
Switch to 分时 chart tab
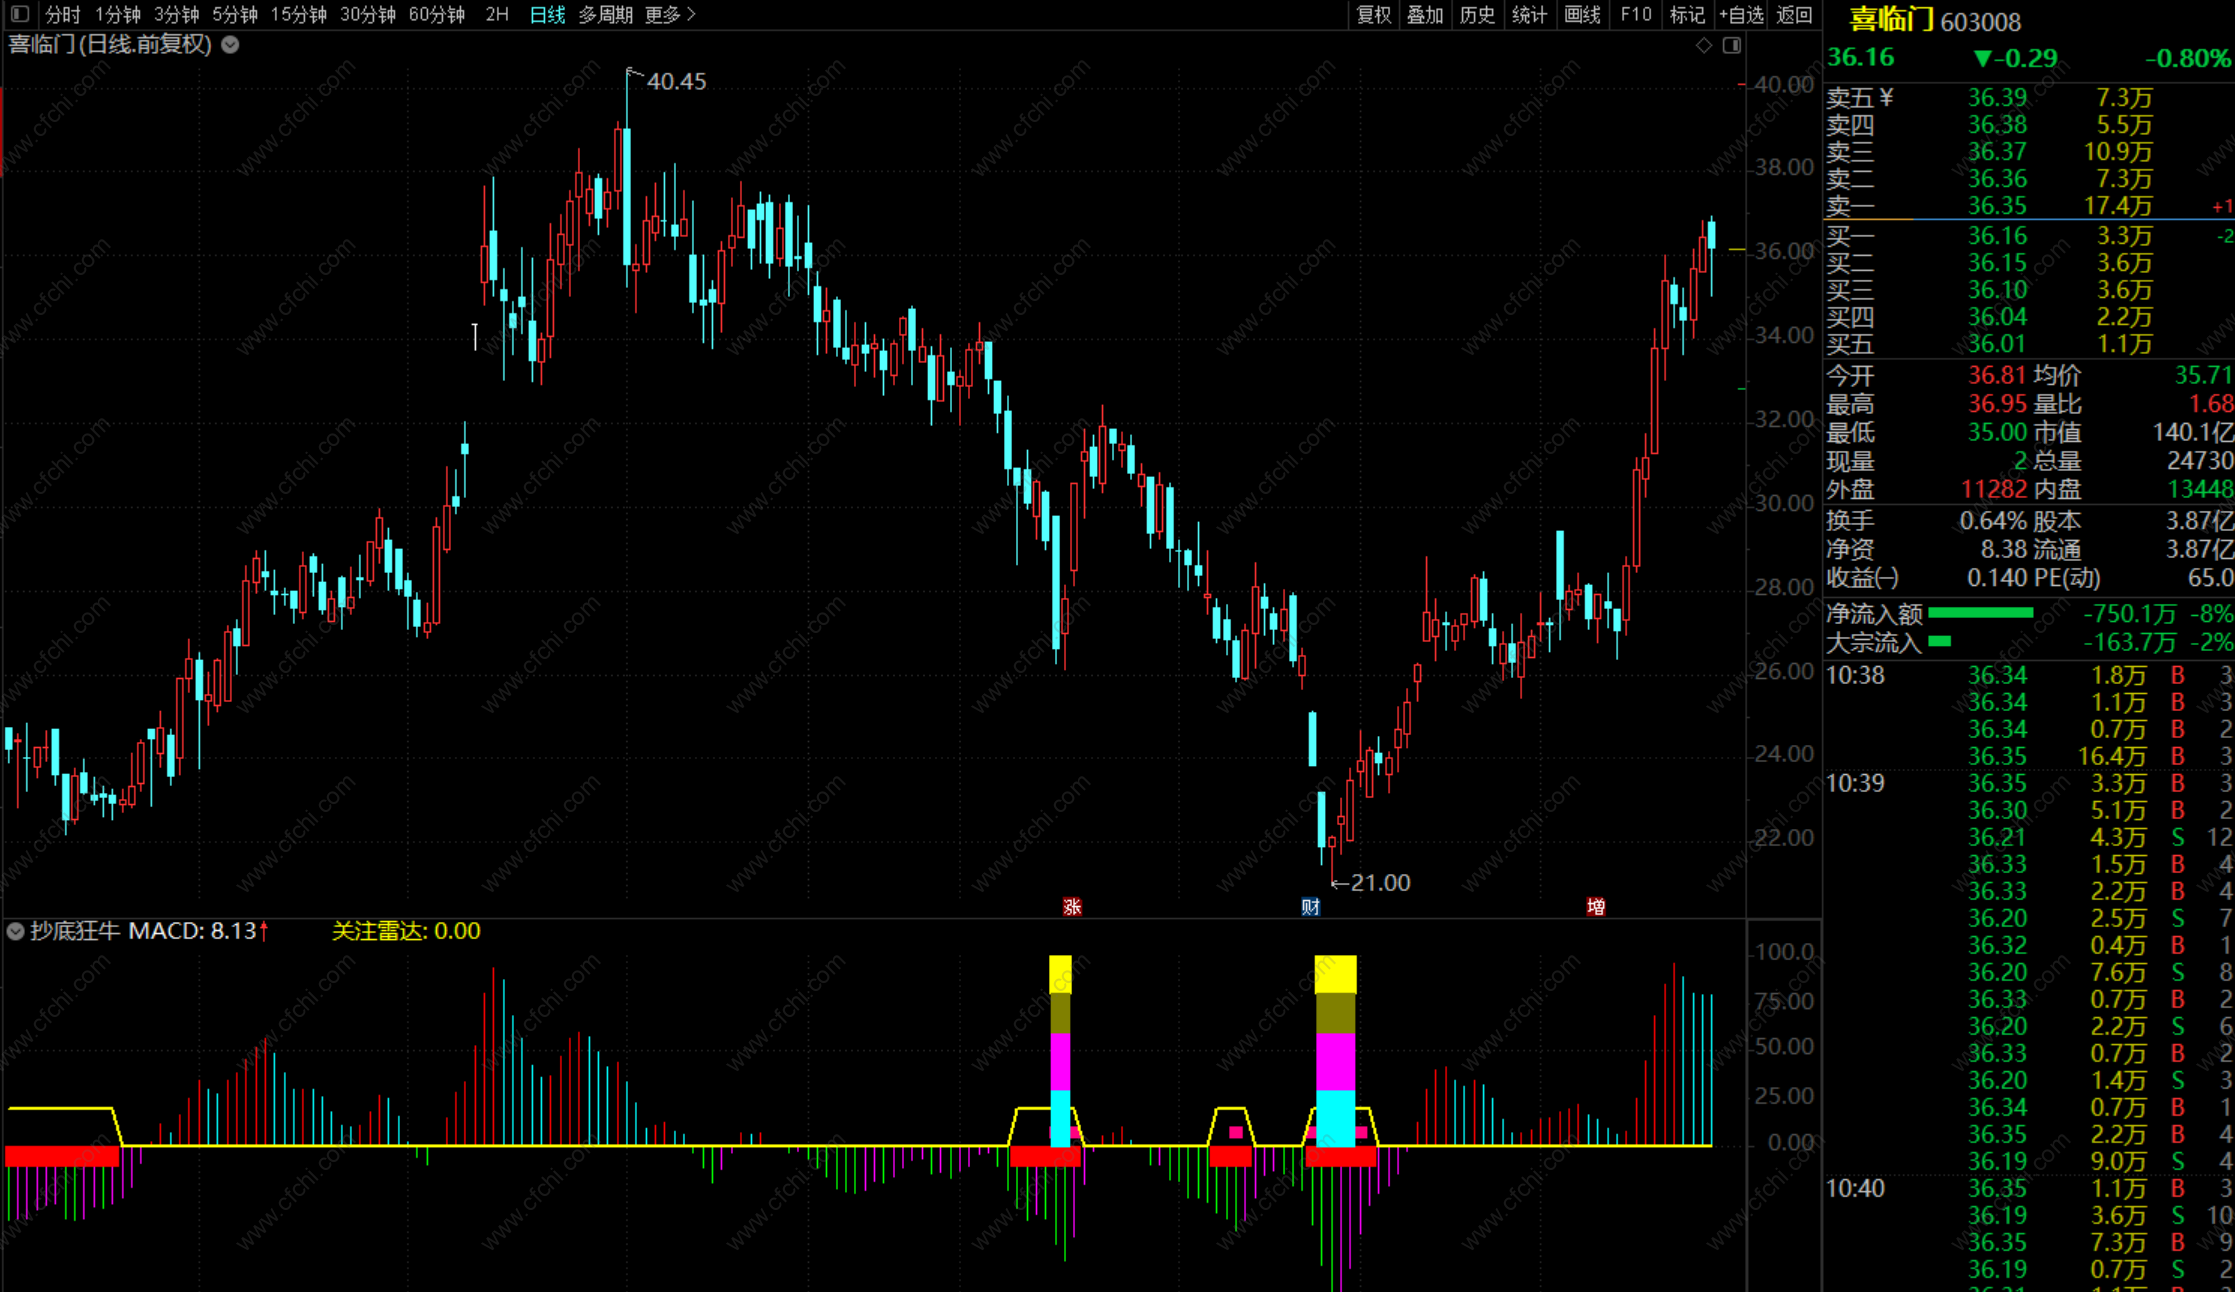click(x=62, y=14)
